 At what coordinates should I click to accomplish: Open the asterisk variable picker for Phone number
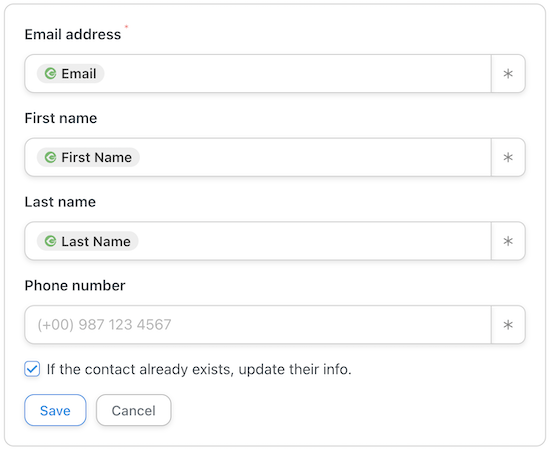click(x=508, y=325)
